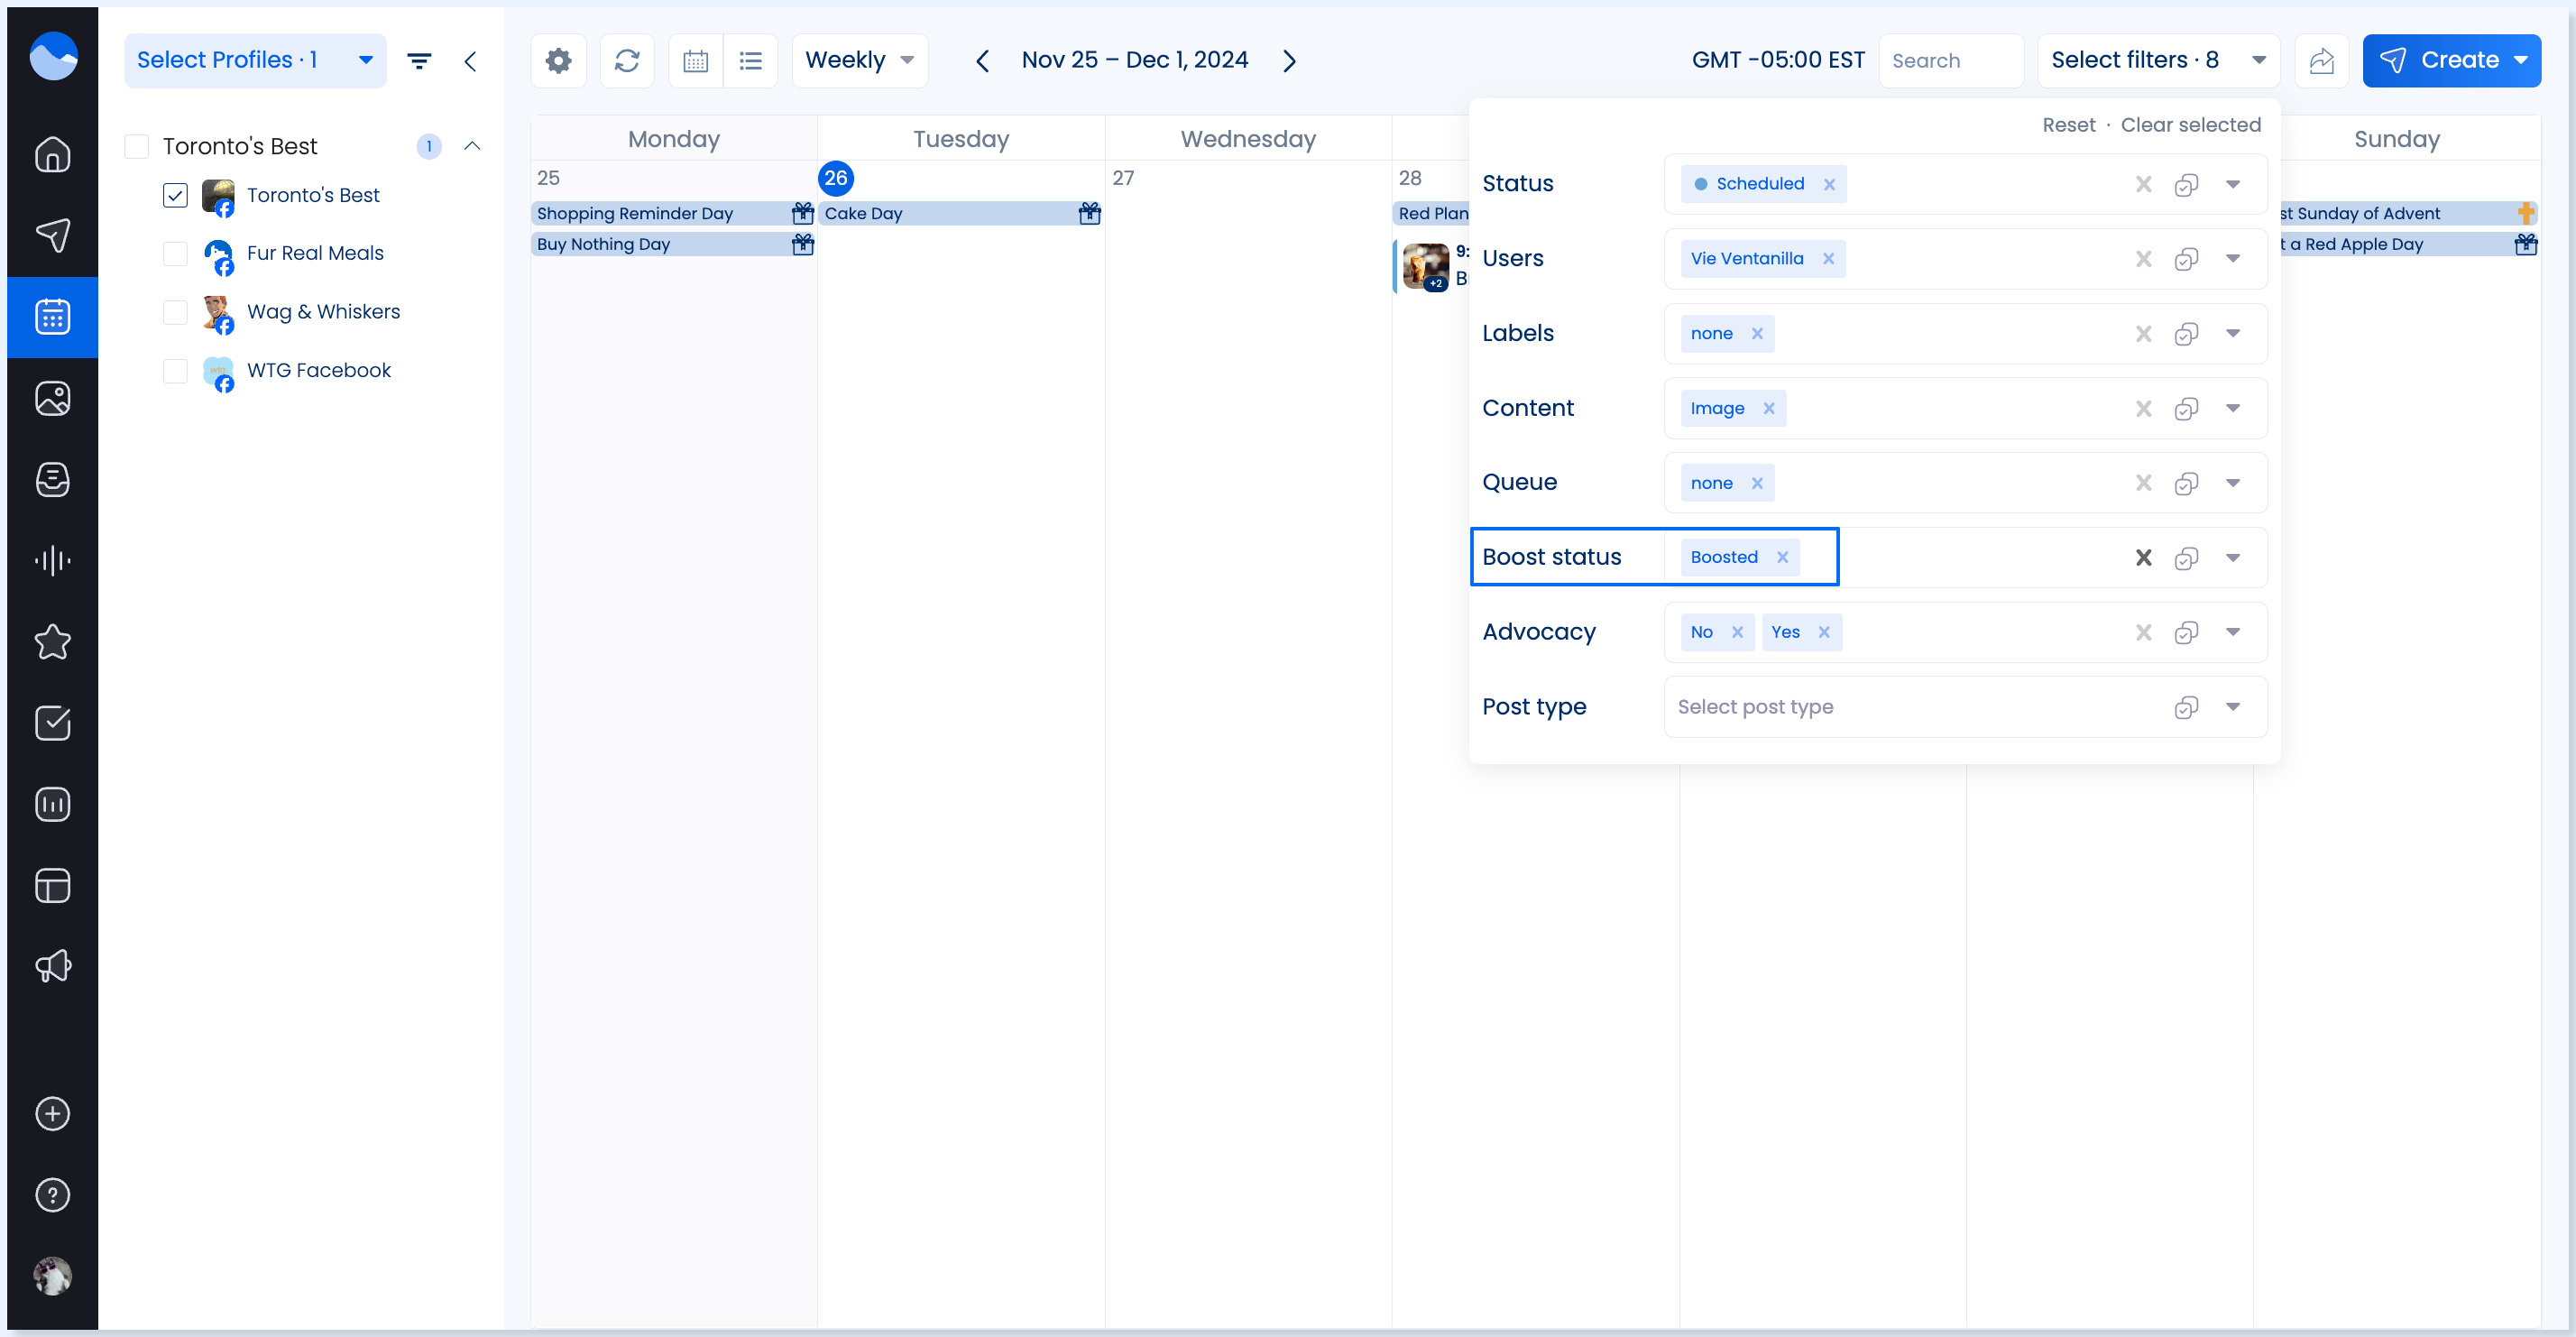The width and height of the screenshot is (2576, 1337).
Task: Open the analytics bar chart icon
Action: tap(52, 804)
